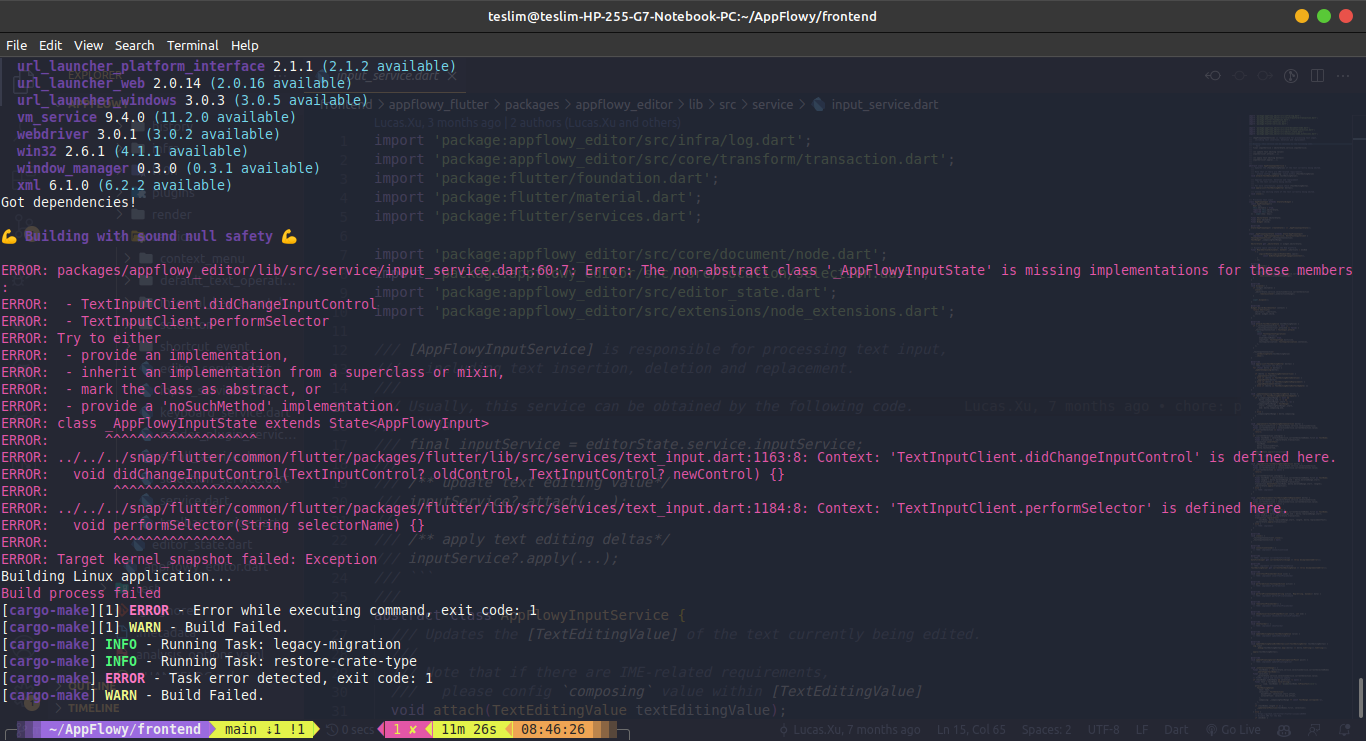Click the webdriver 3.0.1 line
Screen dimensions: 1366x741
point(148,134)
